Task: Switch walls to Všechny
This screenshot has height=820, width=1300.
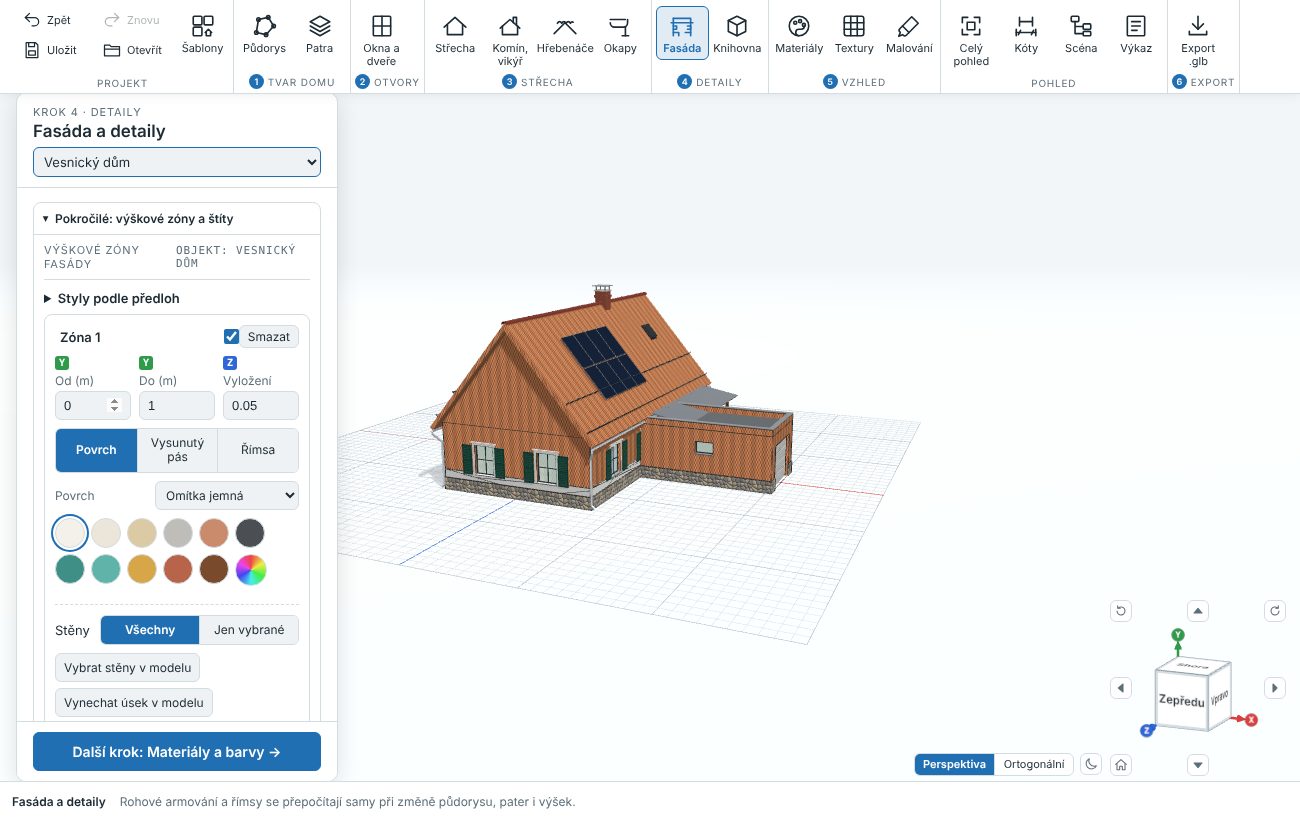Action: point(150,630)
